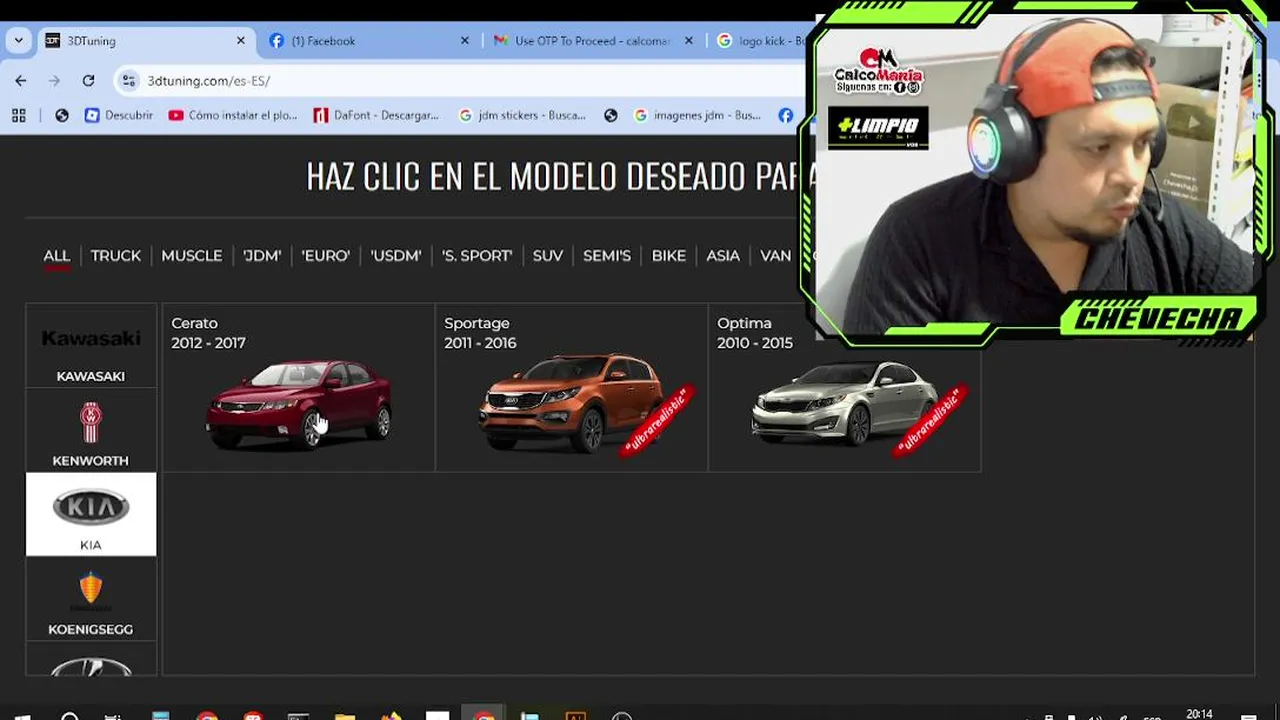Open the imagenes jdm - Bus bookmark
1280x720 pixels.
click(x=697, y=115)
